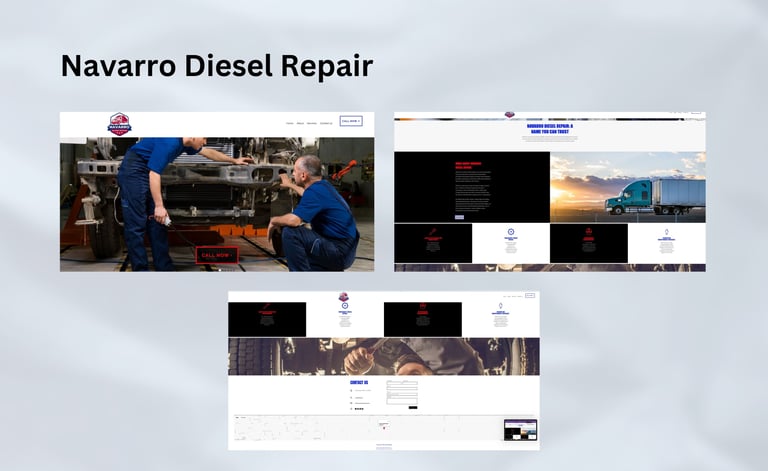Click the first contact form input field
768x471 pixels.
pos(394,382)
